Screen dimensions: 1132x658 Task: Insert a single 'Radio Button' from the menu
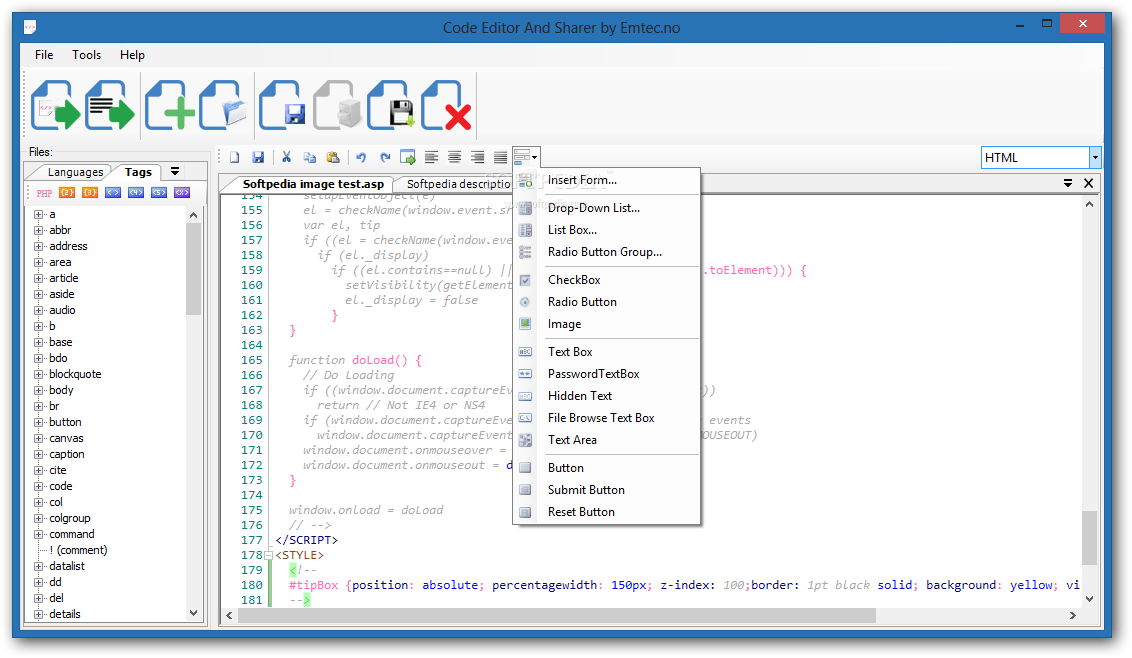606,302
